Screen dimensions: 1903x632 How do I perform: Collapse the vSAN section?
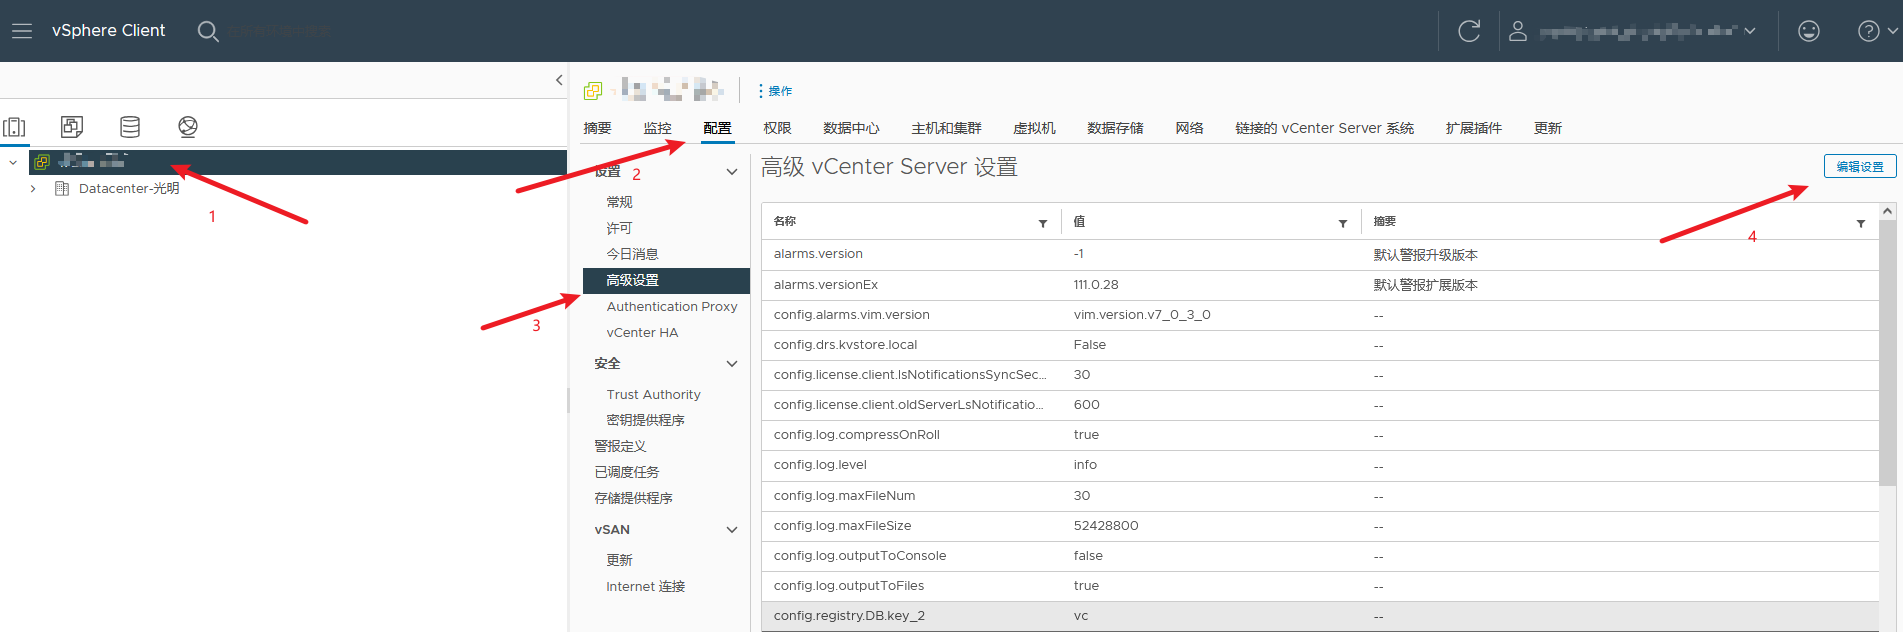click(732, 530)
